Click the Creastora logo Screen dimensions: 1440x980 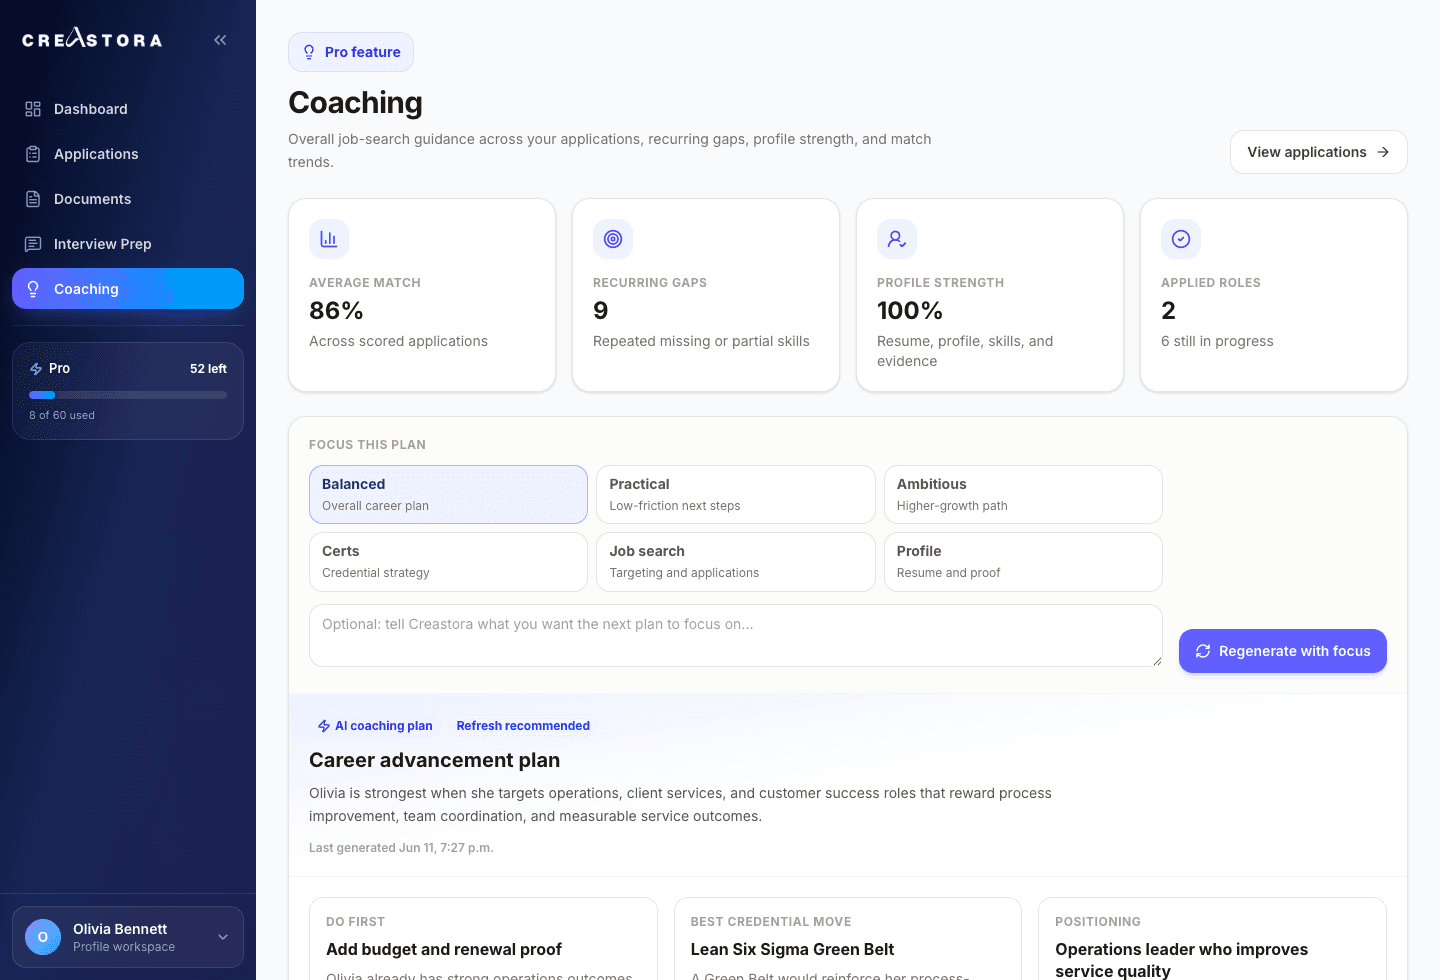(x=92, y=39)
